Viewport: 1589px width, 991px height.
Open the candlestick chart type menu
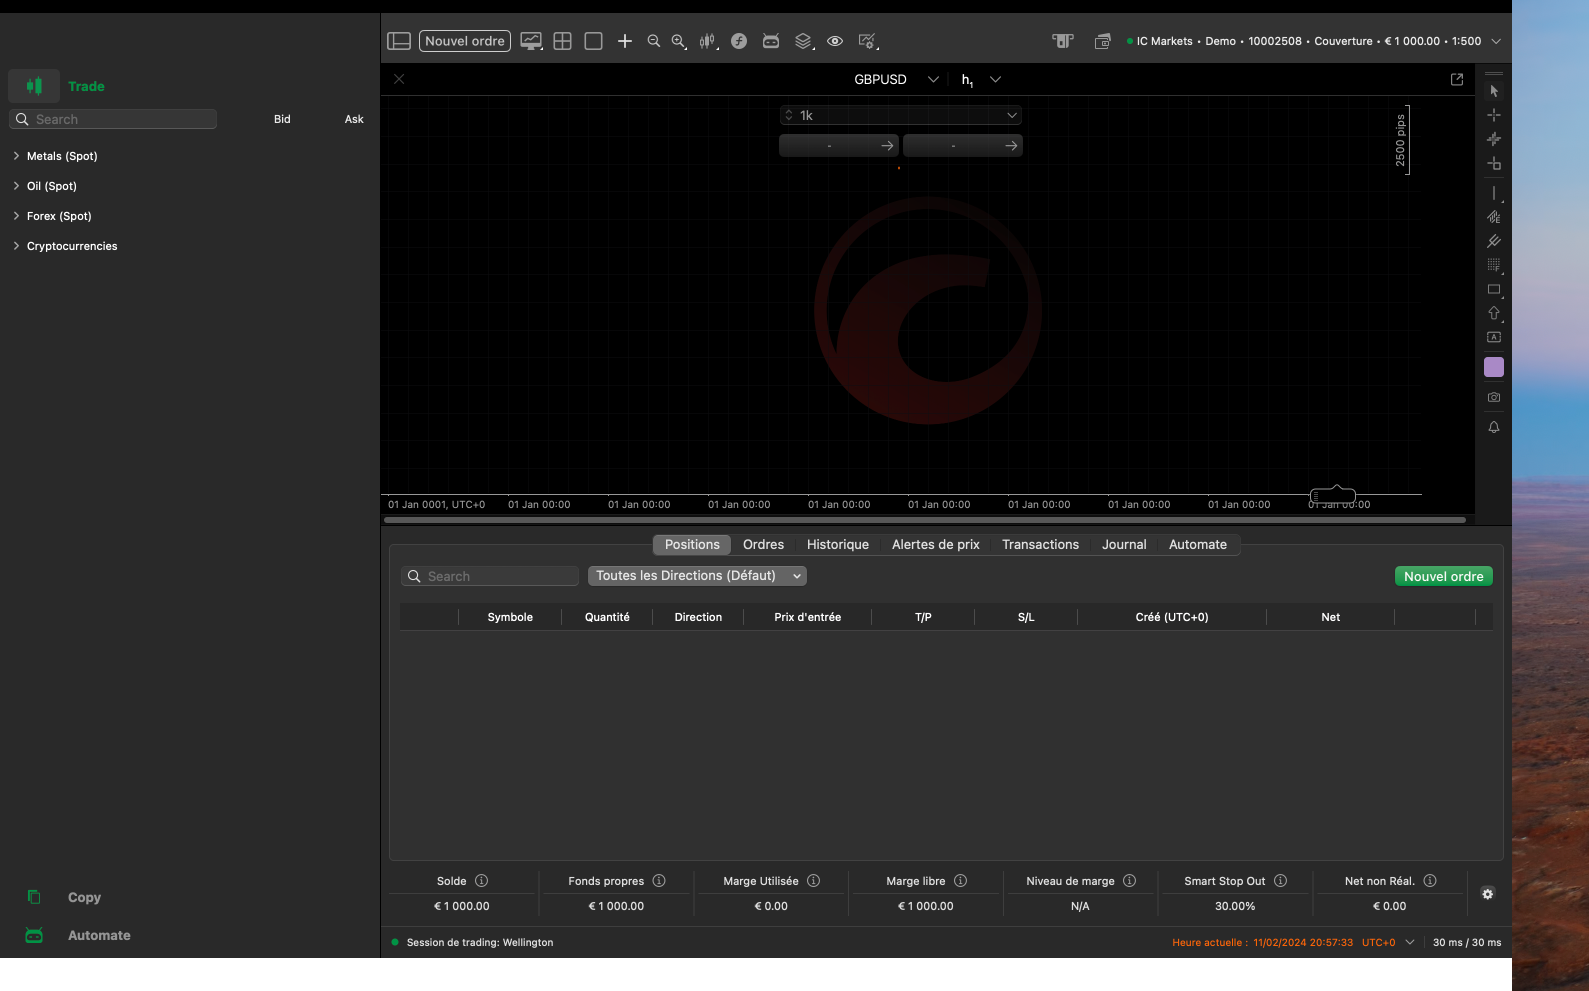coord(708,41)
